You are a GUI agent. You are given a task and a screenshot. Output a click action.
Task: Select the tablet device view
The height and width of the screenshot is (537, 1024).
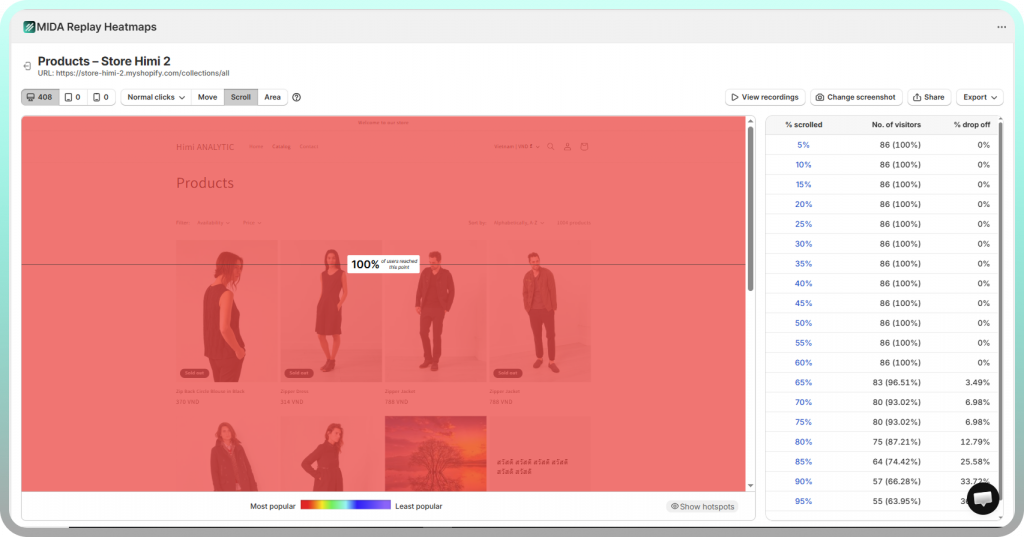(73, 97)
